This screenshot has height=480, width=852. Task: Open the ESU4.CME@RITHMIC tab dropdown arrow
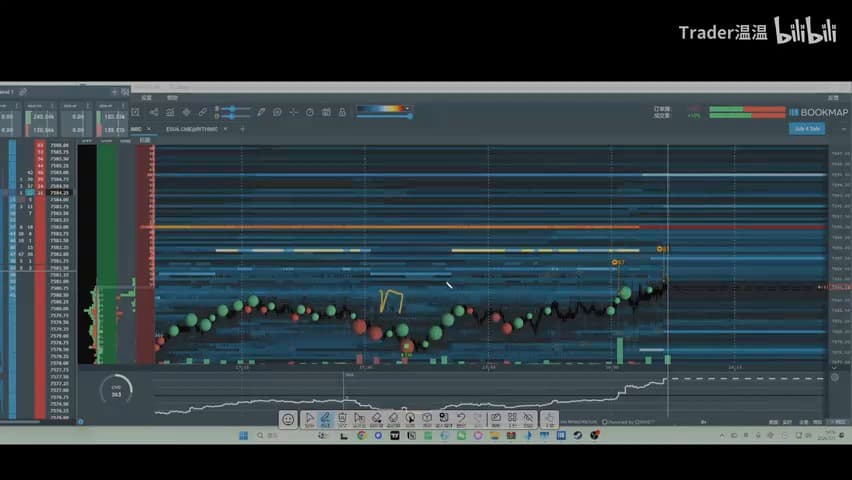[x=225, y=129]
